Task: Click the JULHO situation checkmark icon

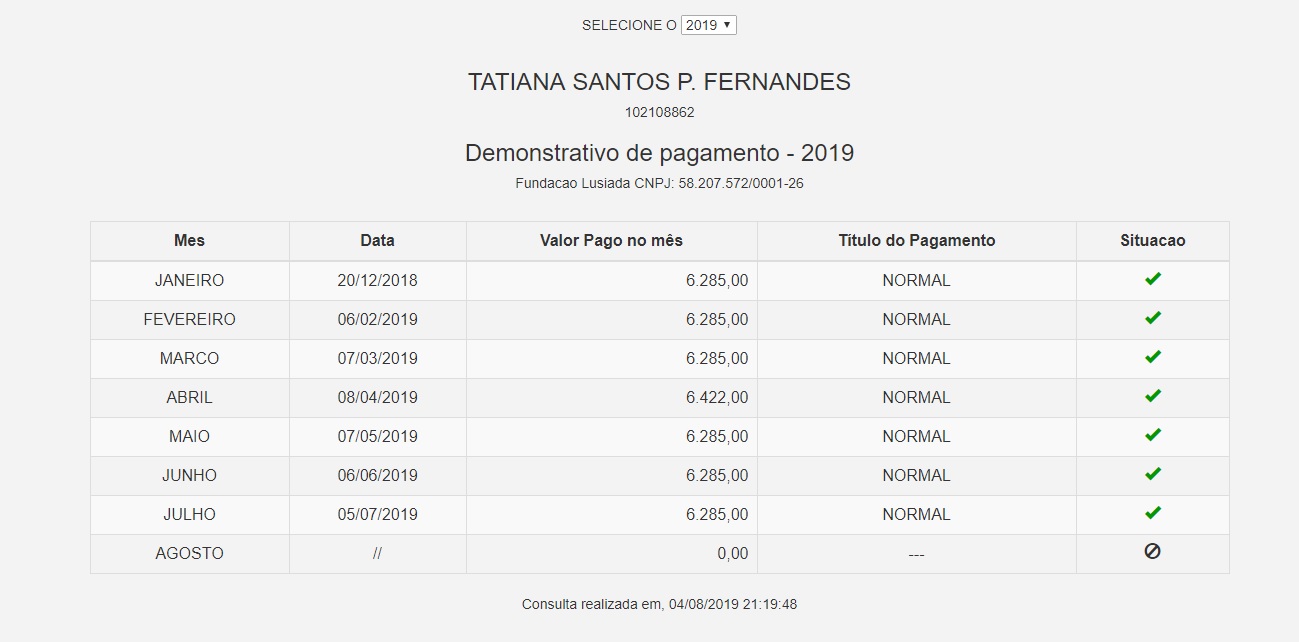Action: click(x=1152, y=513)
